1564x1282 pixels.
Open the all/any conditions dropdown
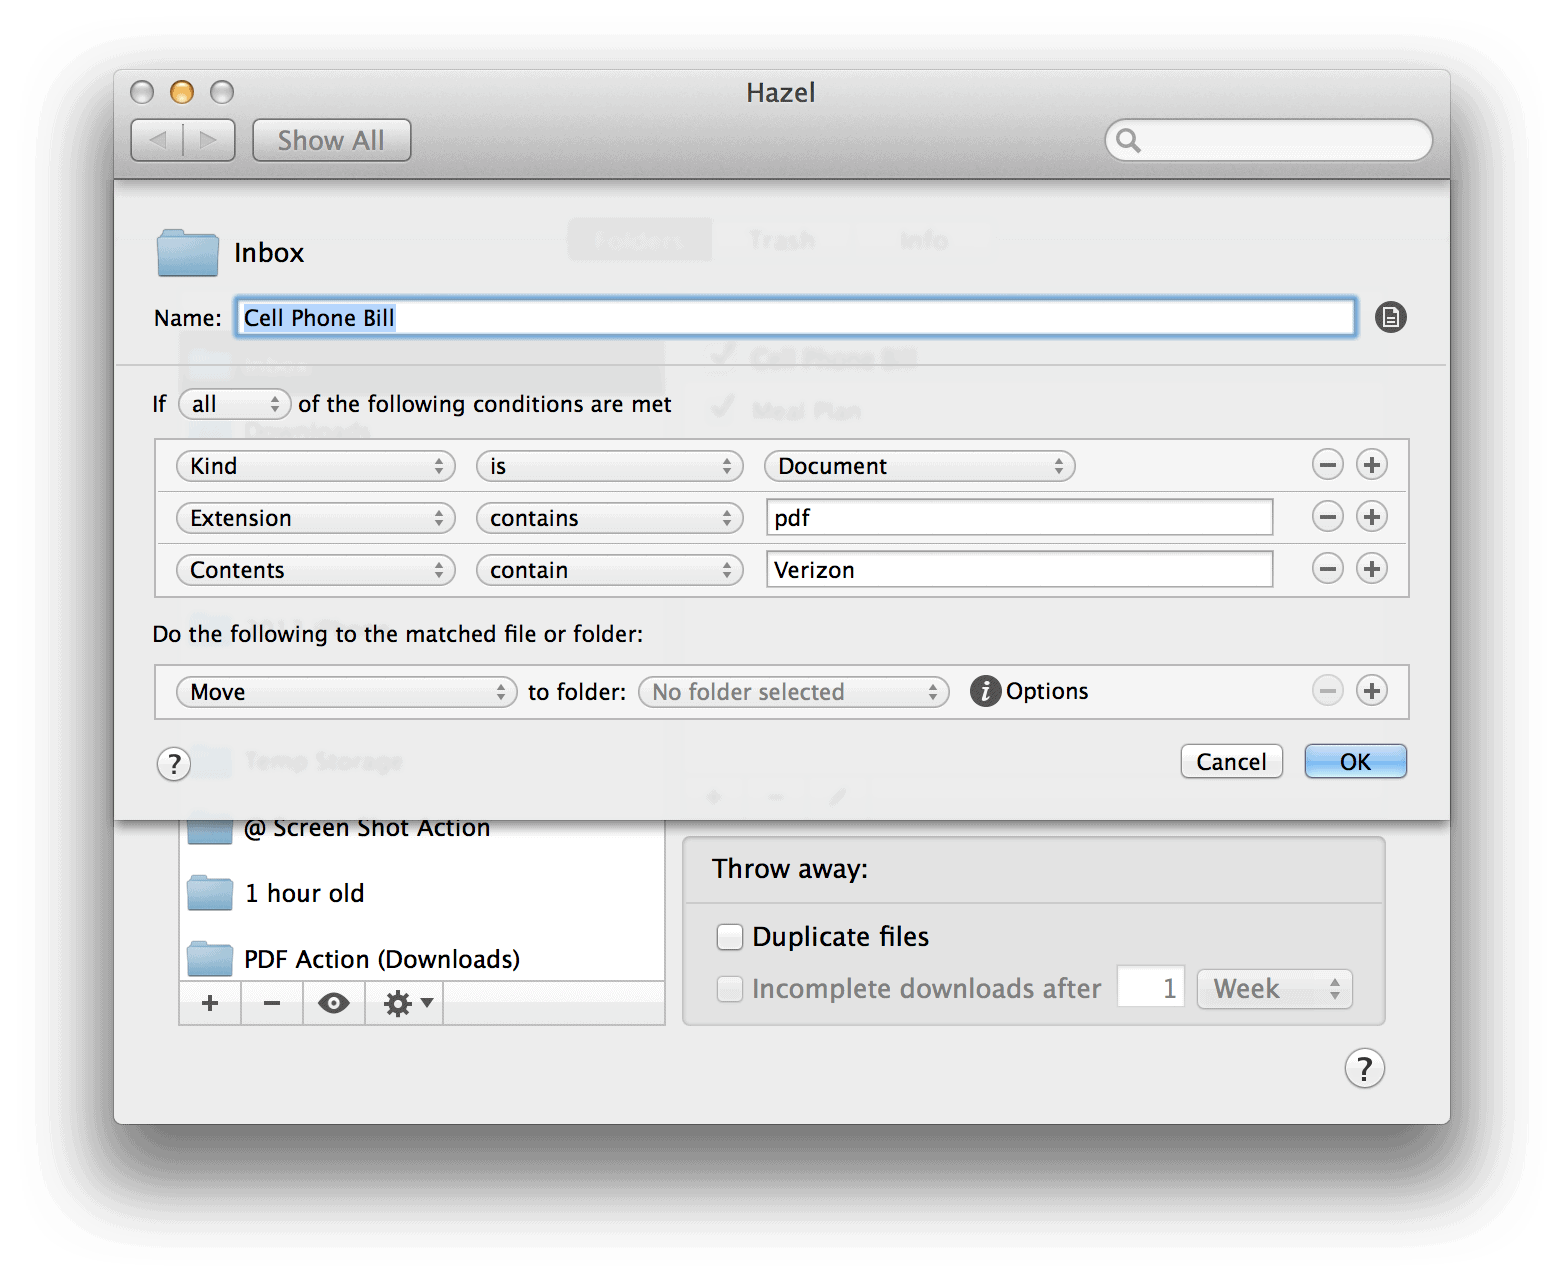[235, 404]
